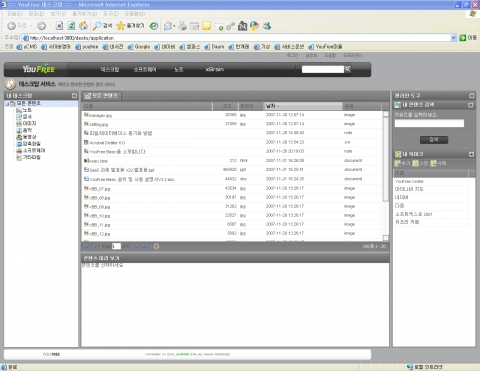Viewport: 480px width, 371px height.
Task: Print the page using printer icon
Action: (x=182, y=26)
